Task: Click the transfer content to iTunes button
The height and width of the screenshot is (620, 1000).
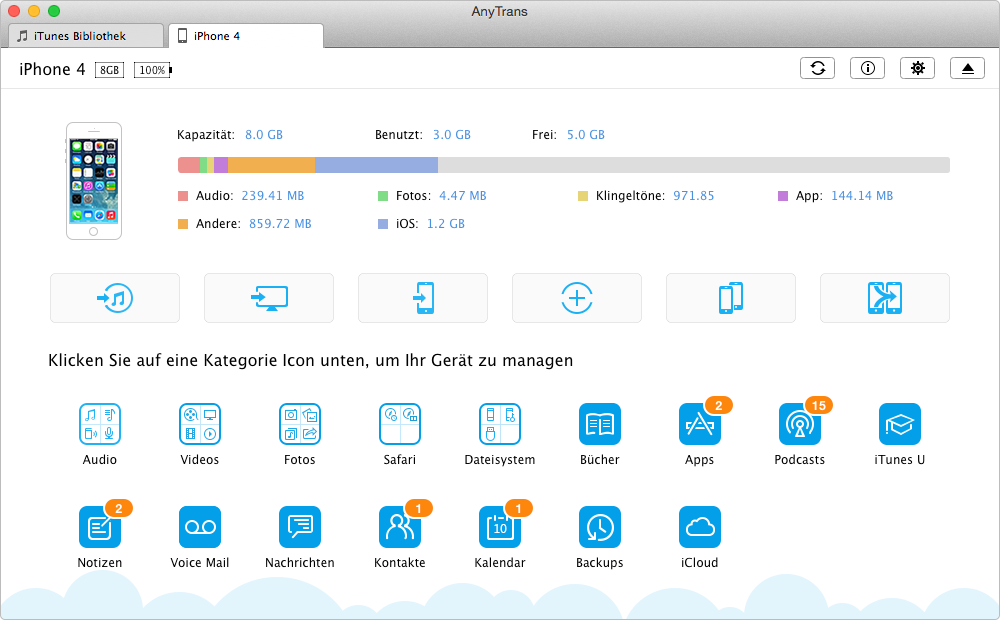Action: coord(115,298)
